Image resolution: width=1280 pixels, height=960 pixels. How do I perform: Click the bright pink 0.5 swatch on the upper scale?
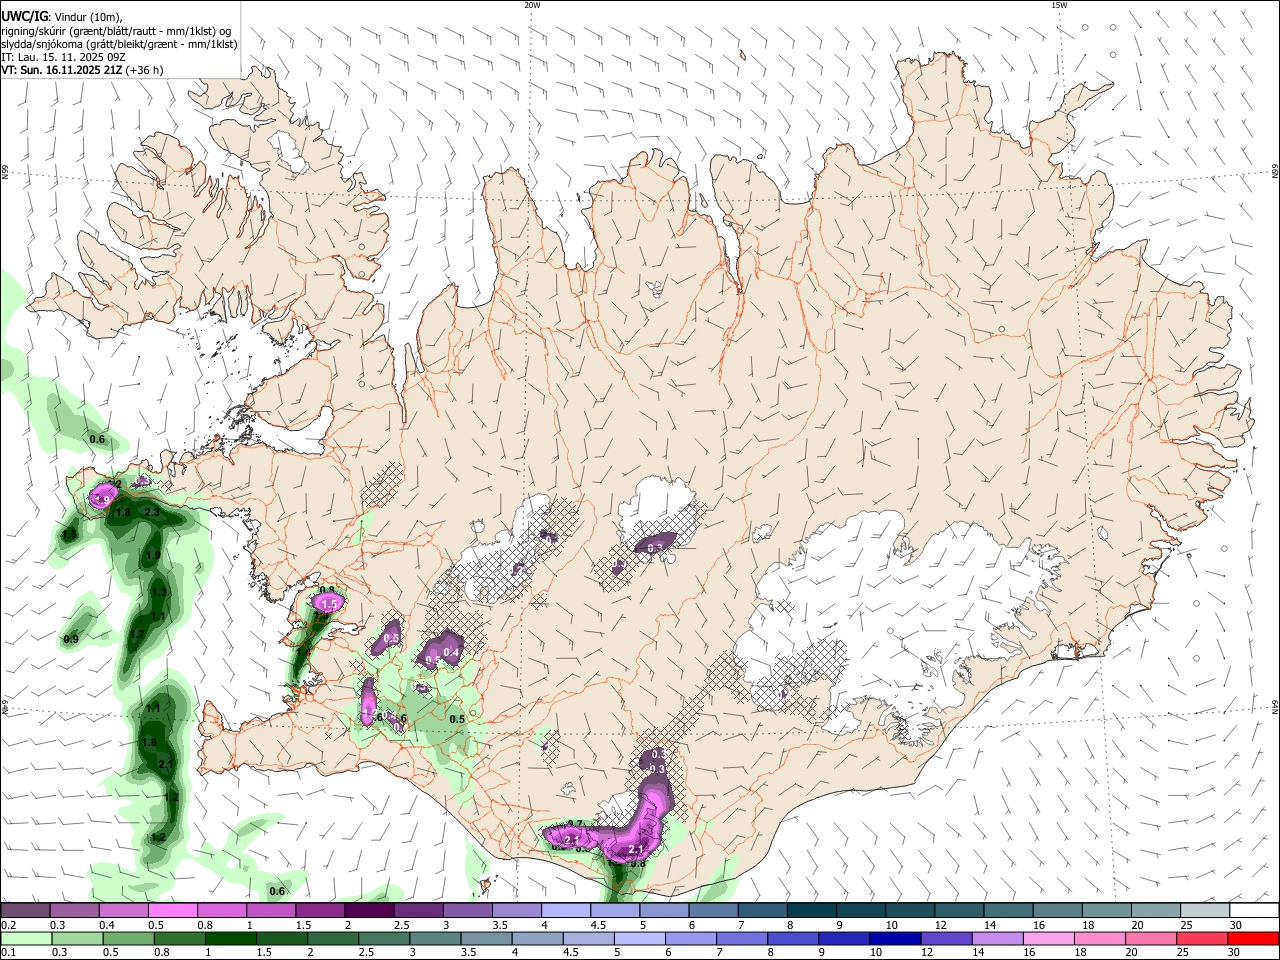(172, 911)
